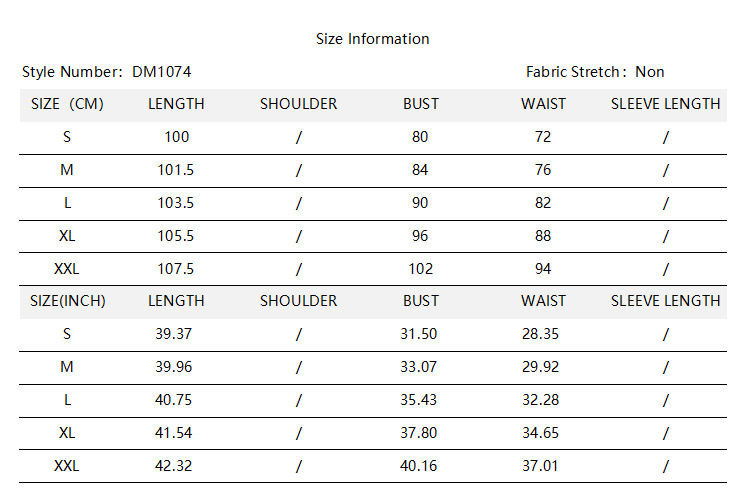Click the Style Number DM1074 text
This screenshot has width=750, height=500.
[x=107, y=72]
